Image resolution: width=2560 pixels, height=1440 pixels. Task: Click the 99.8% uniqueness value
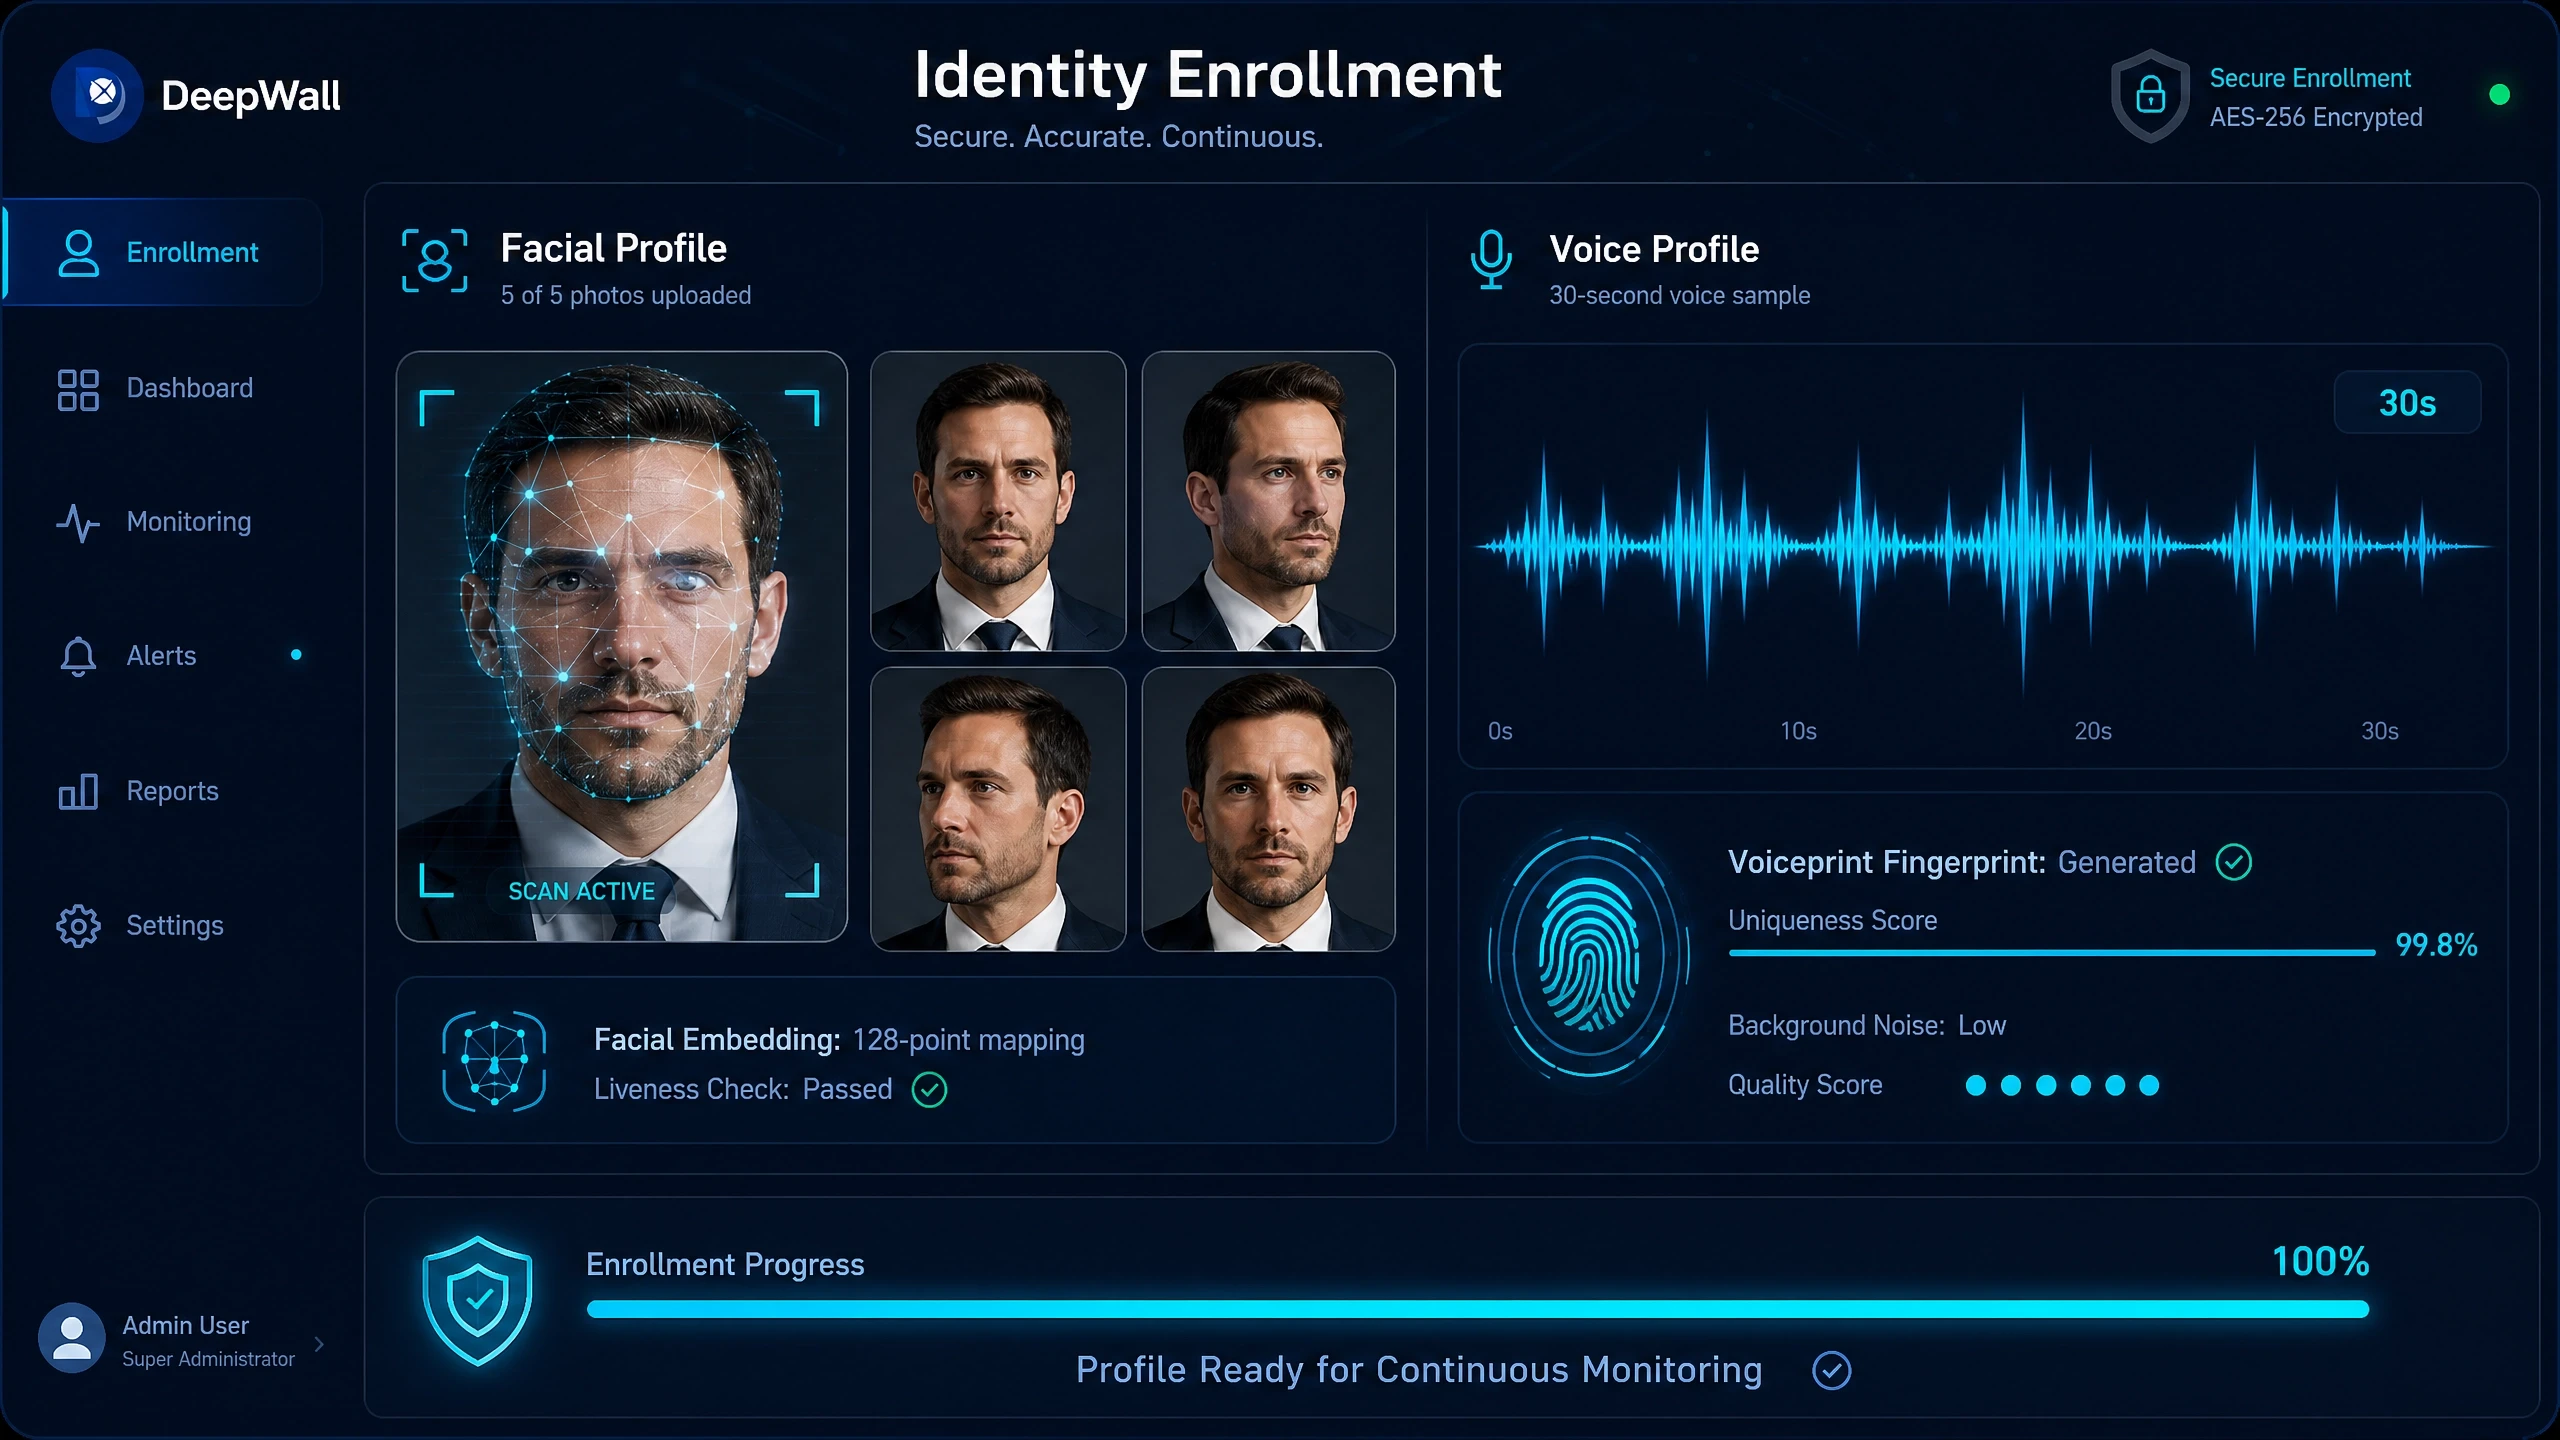(2436, 945)
